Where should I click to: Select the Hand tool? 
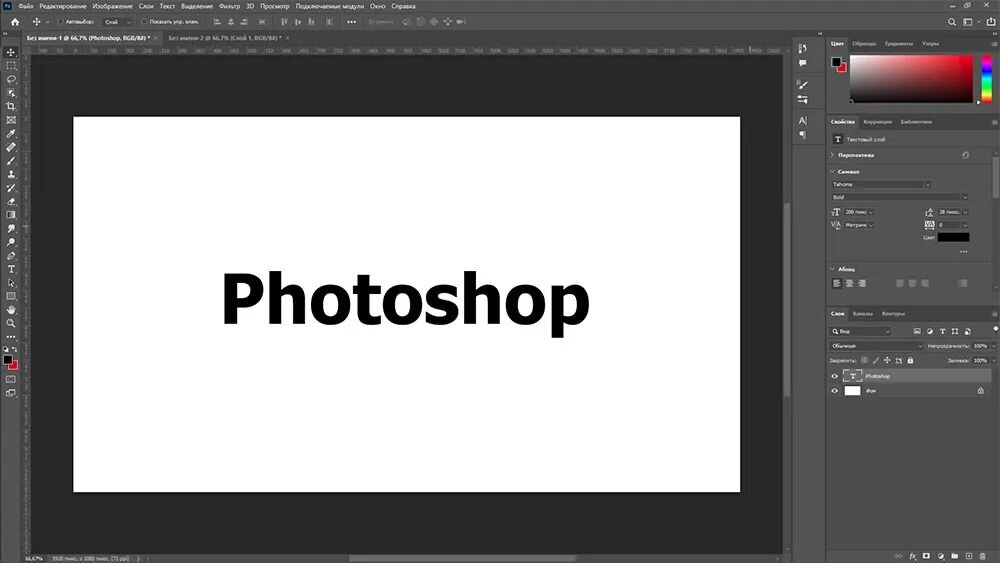(x=11, y=310)
